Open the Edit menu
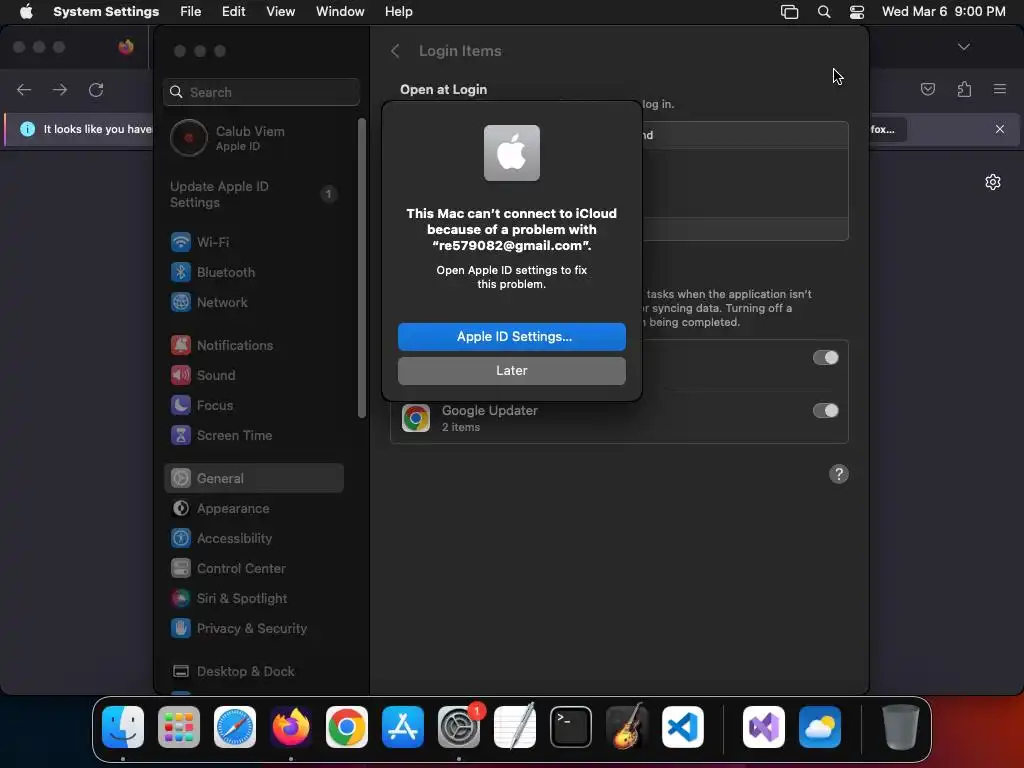 [x=233, y=12]
